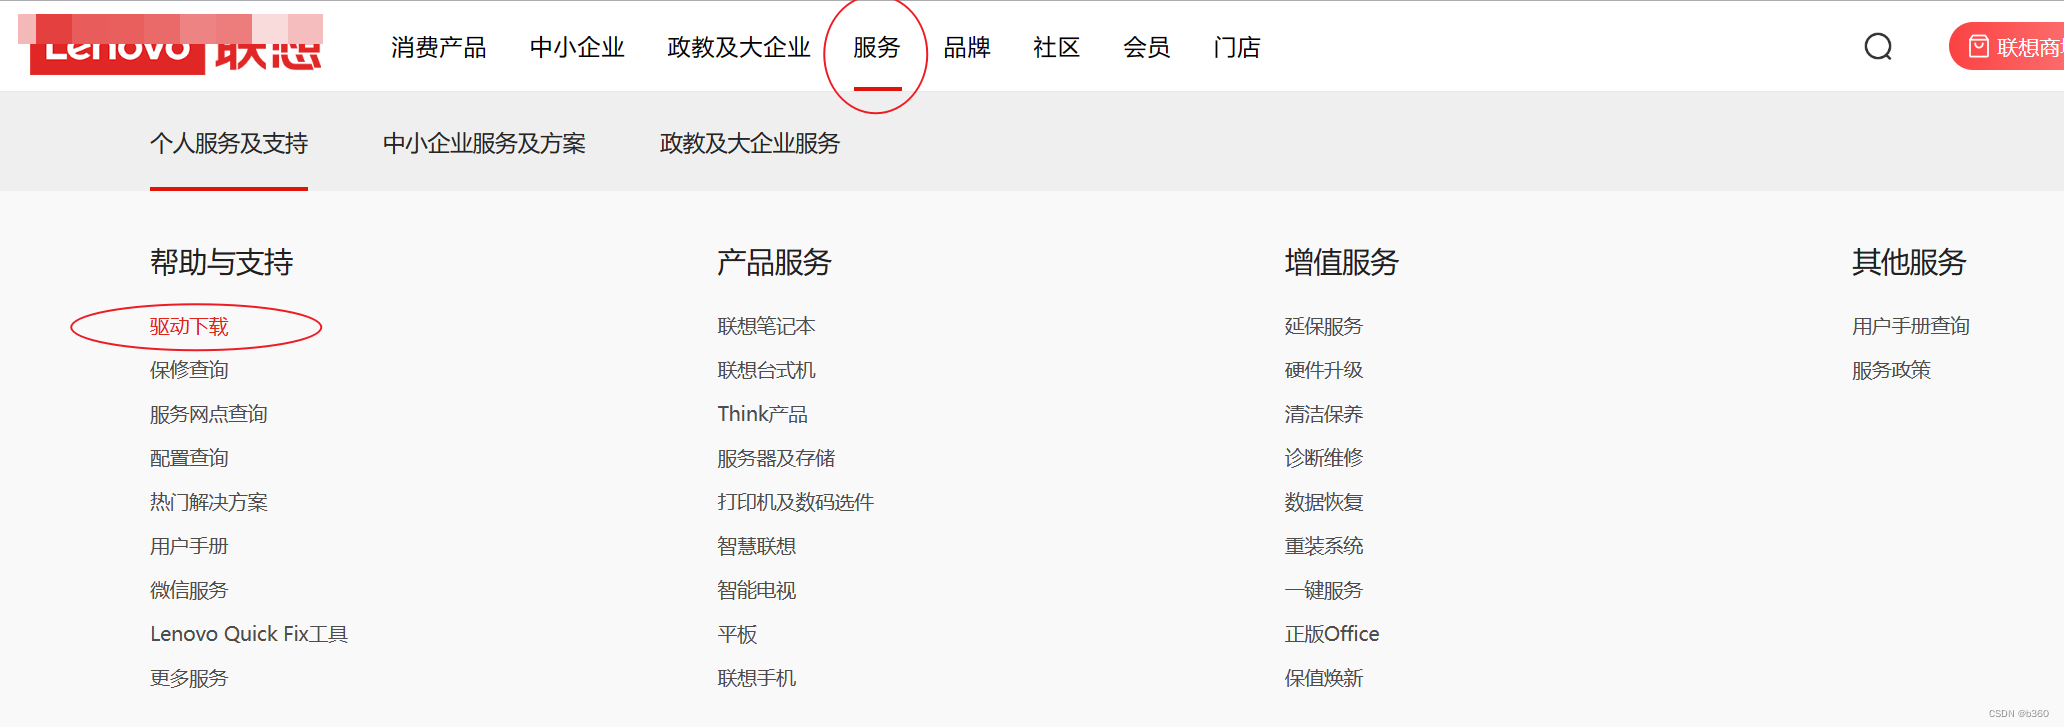Open 诊断维修 link

click(x=1324, y=458)
